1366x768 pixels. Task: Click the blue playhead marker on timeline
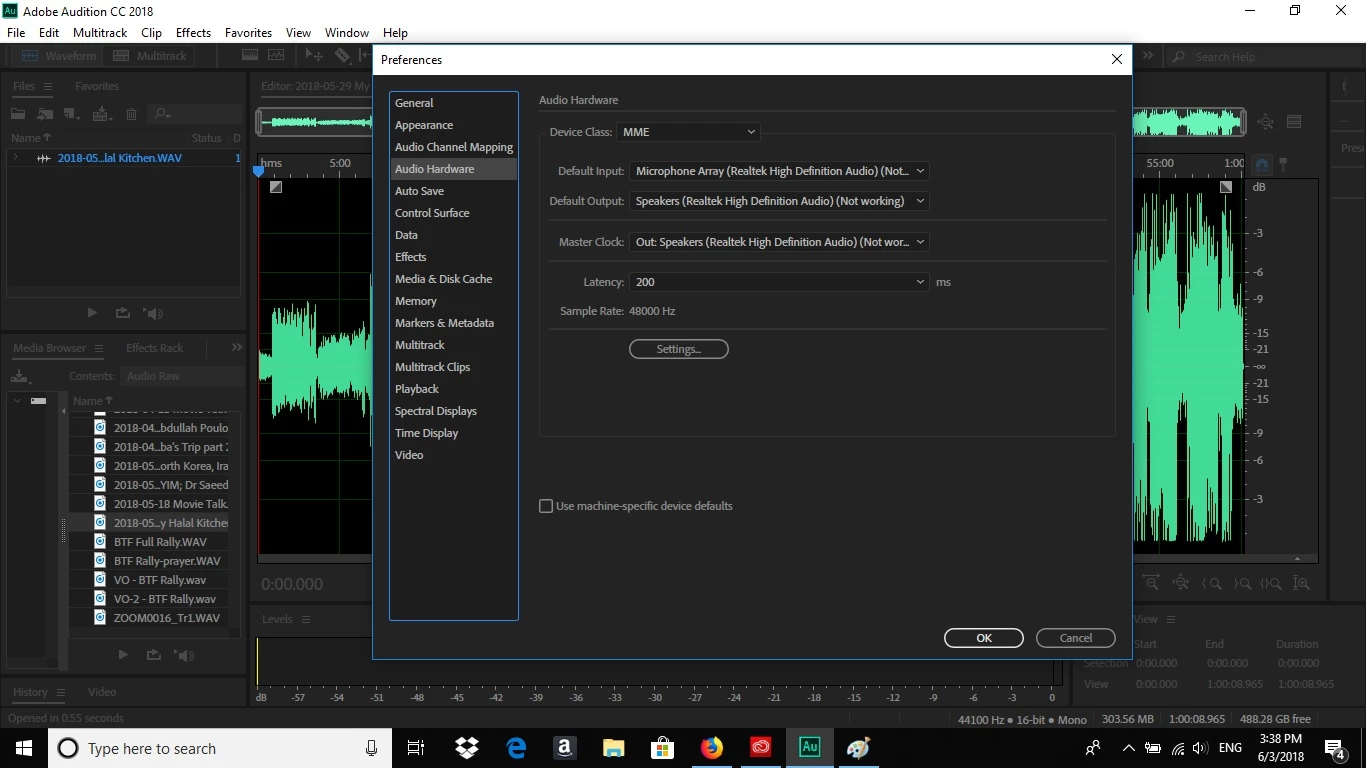click(x=259, y=171)
